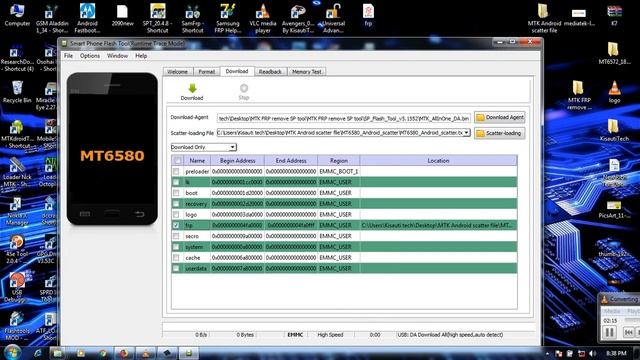Select the MTK FRP remove folder
Screen dimensions: 640x360
click(x=579, y=96)
